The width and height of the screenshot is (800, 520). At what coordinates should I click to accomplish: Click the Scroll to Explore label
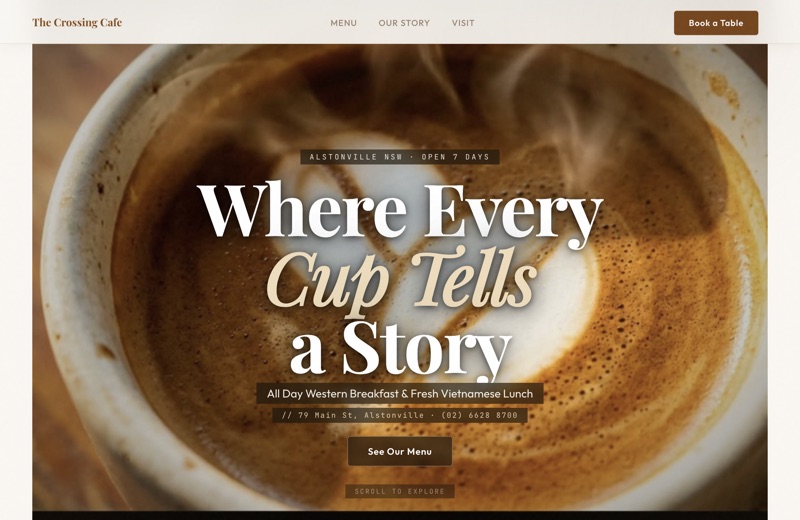tap(400, 491)
